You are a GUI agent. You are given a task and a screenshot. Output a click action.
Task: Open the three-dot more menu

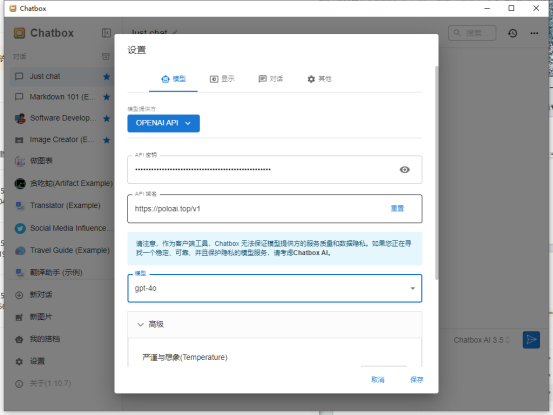click(534, 33)
